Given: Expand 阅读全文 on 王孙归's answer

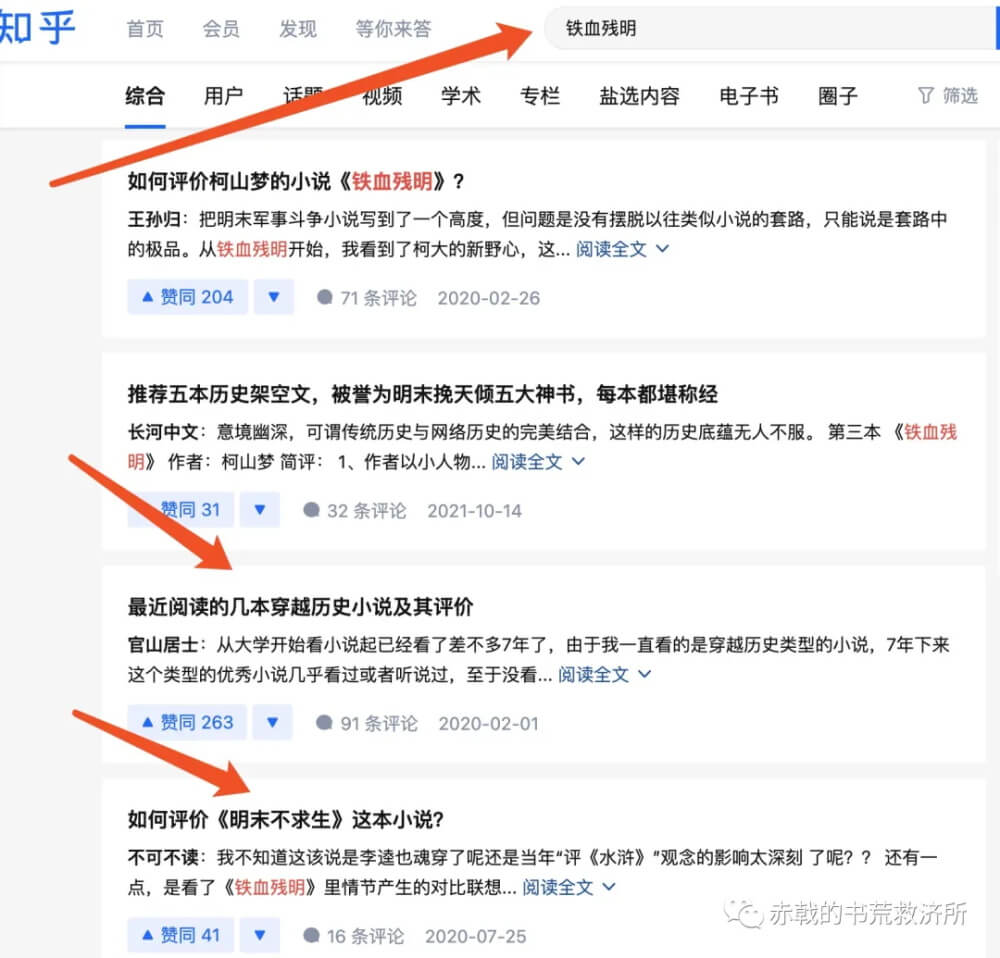Looking at the screenshot, I should point(622,249).
